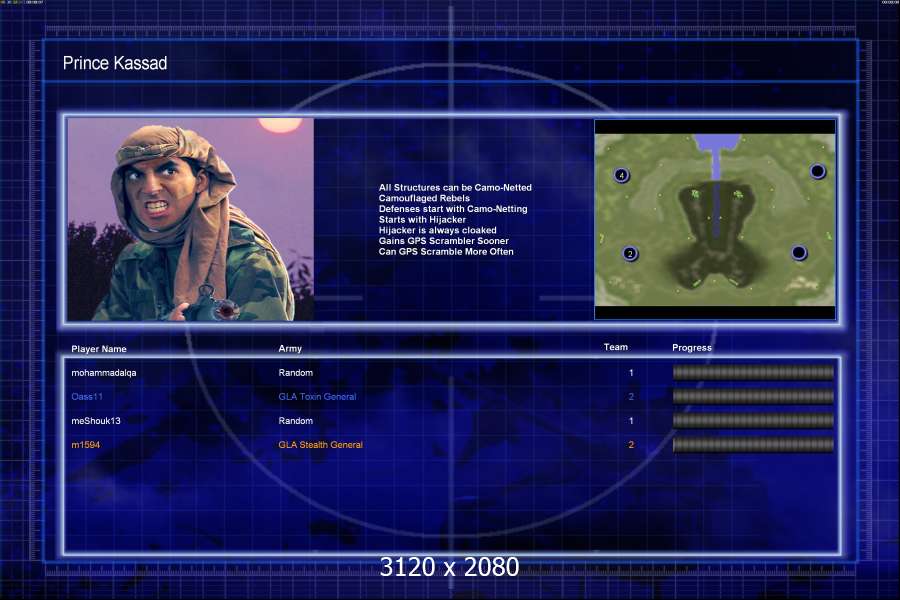900x600 pixels.
Task: Click 'Gains GPS Scrambler Sooner' line
Action: [443, 241]
